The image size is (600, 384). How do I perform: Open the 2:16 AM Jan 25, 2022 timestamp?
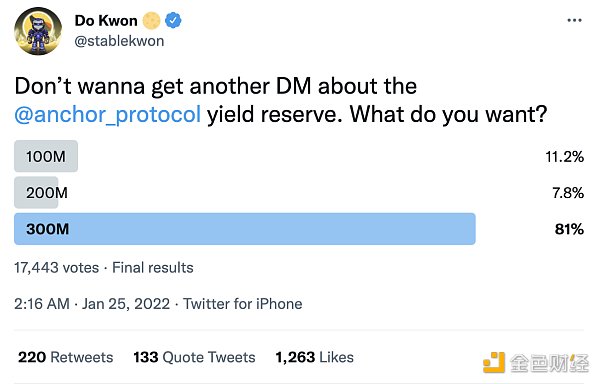click(92, 304)
